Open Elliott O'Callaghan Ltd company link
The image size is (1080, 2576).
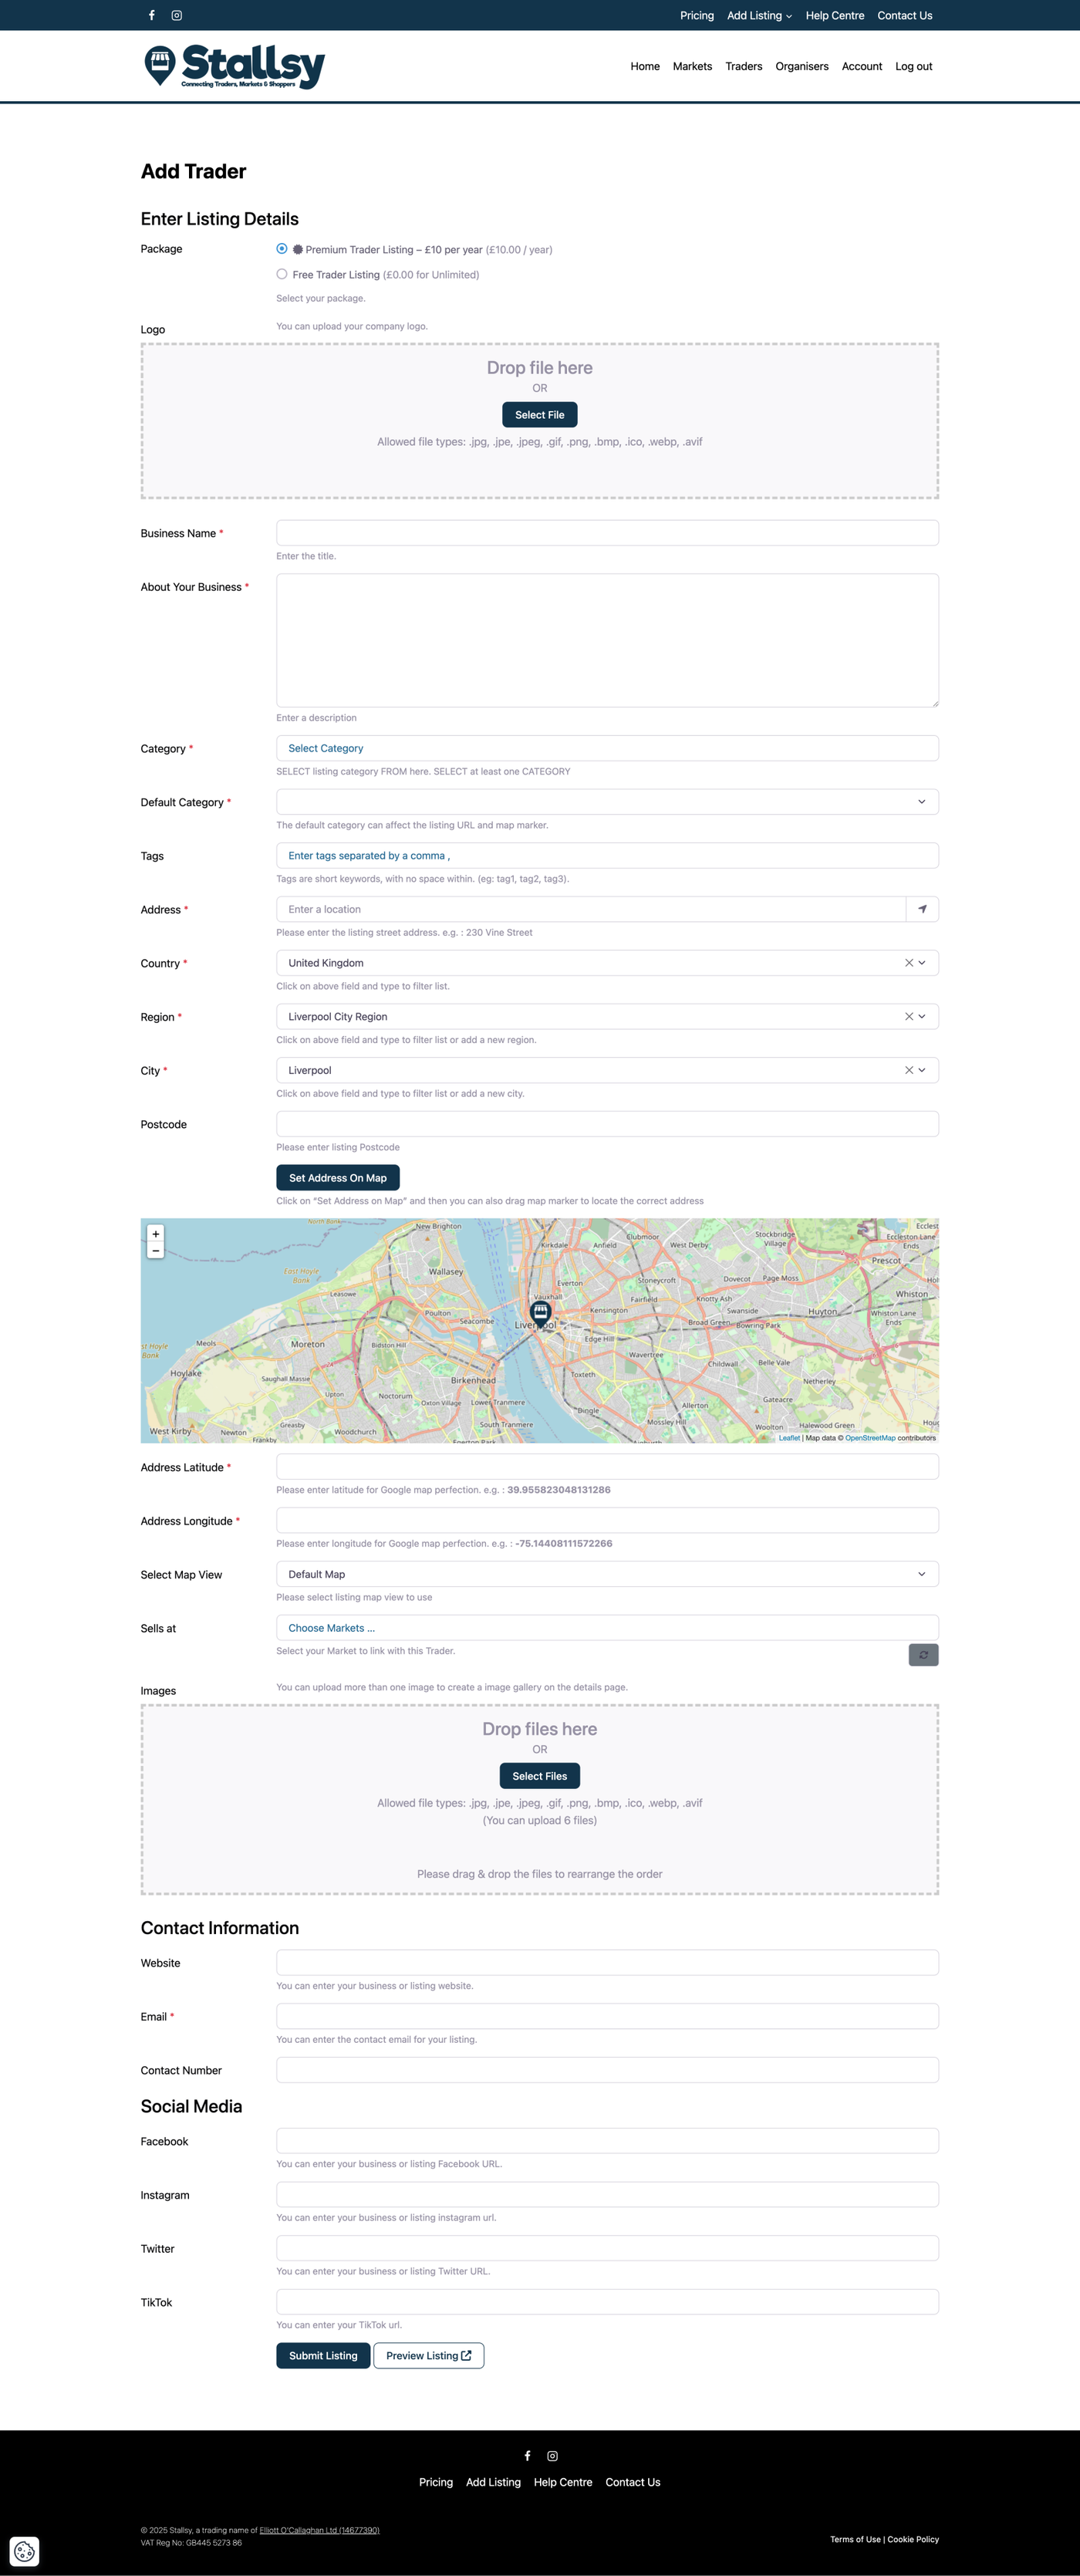click(319, 2530)
